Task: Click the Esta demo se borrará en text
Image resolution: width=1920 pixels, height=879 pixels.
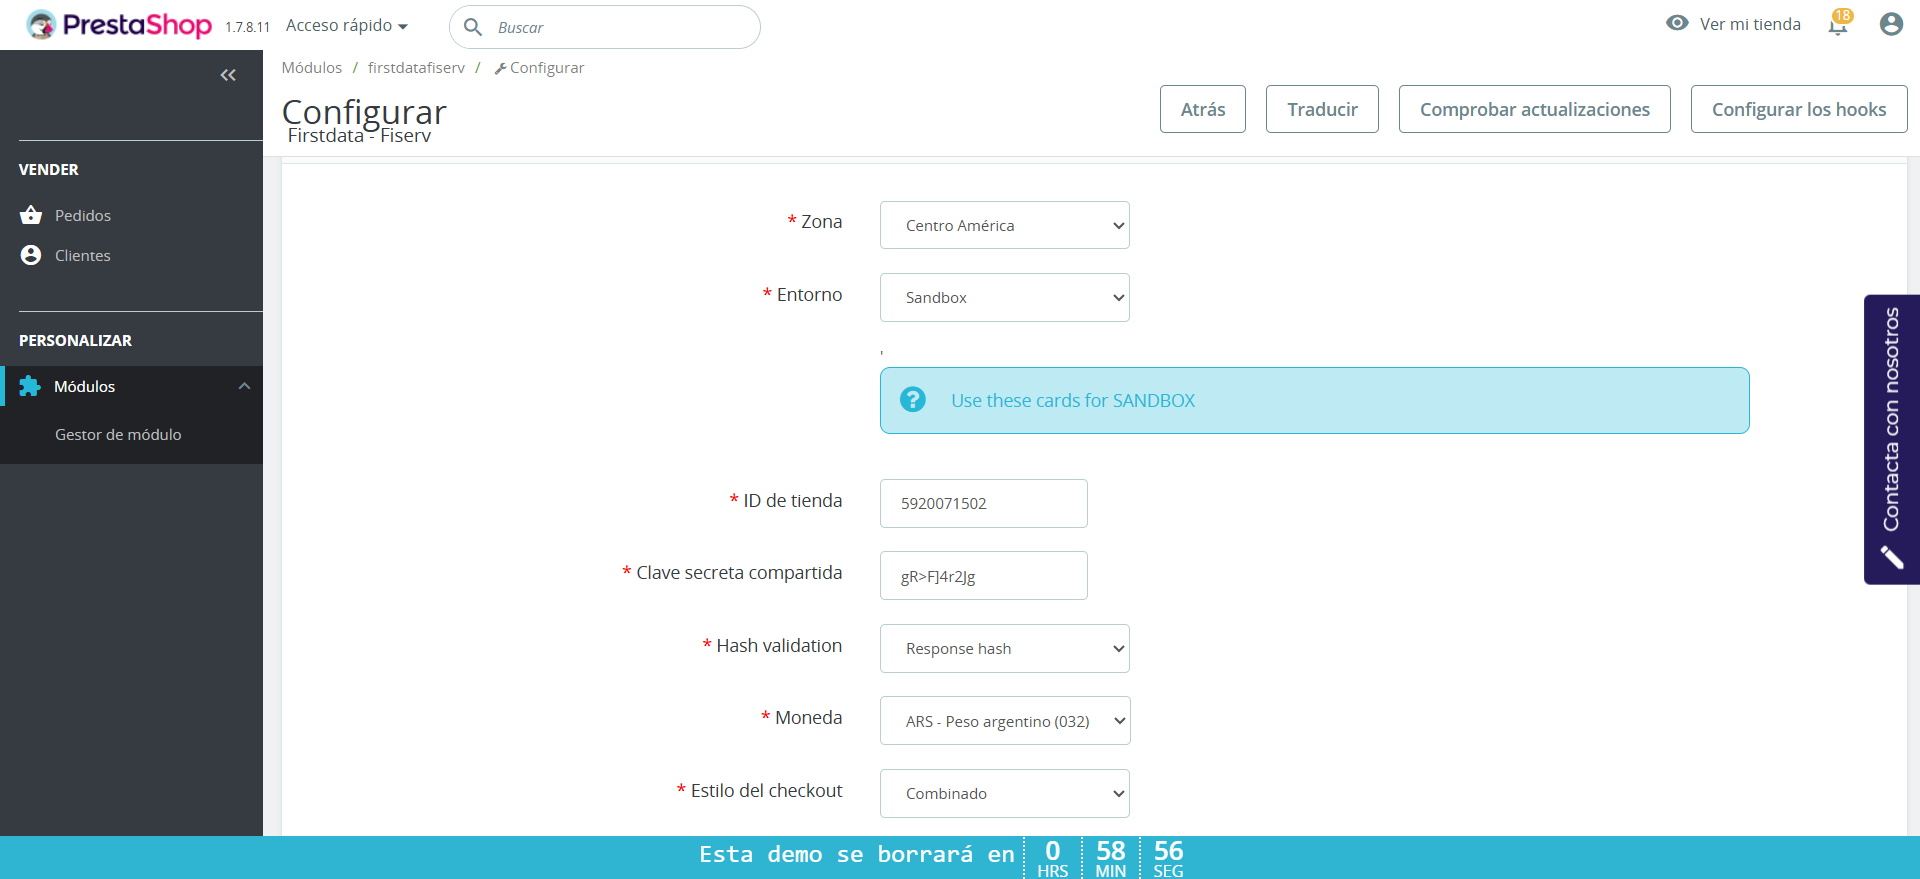Action: click(857, 854)
